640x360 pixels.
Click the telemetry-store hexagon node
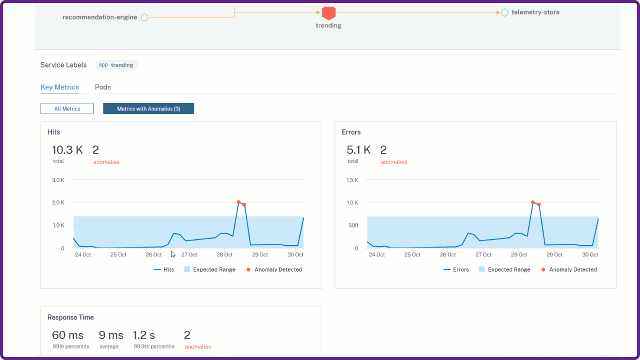(x=504, y=13)
